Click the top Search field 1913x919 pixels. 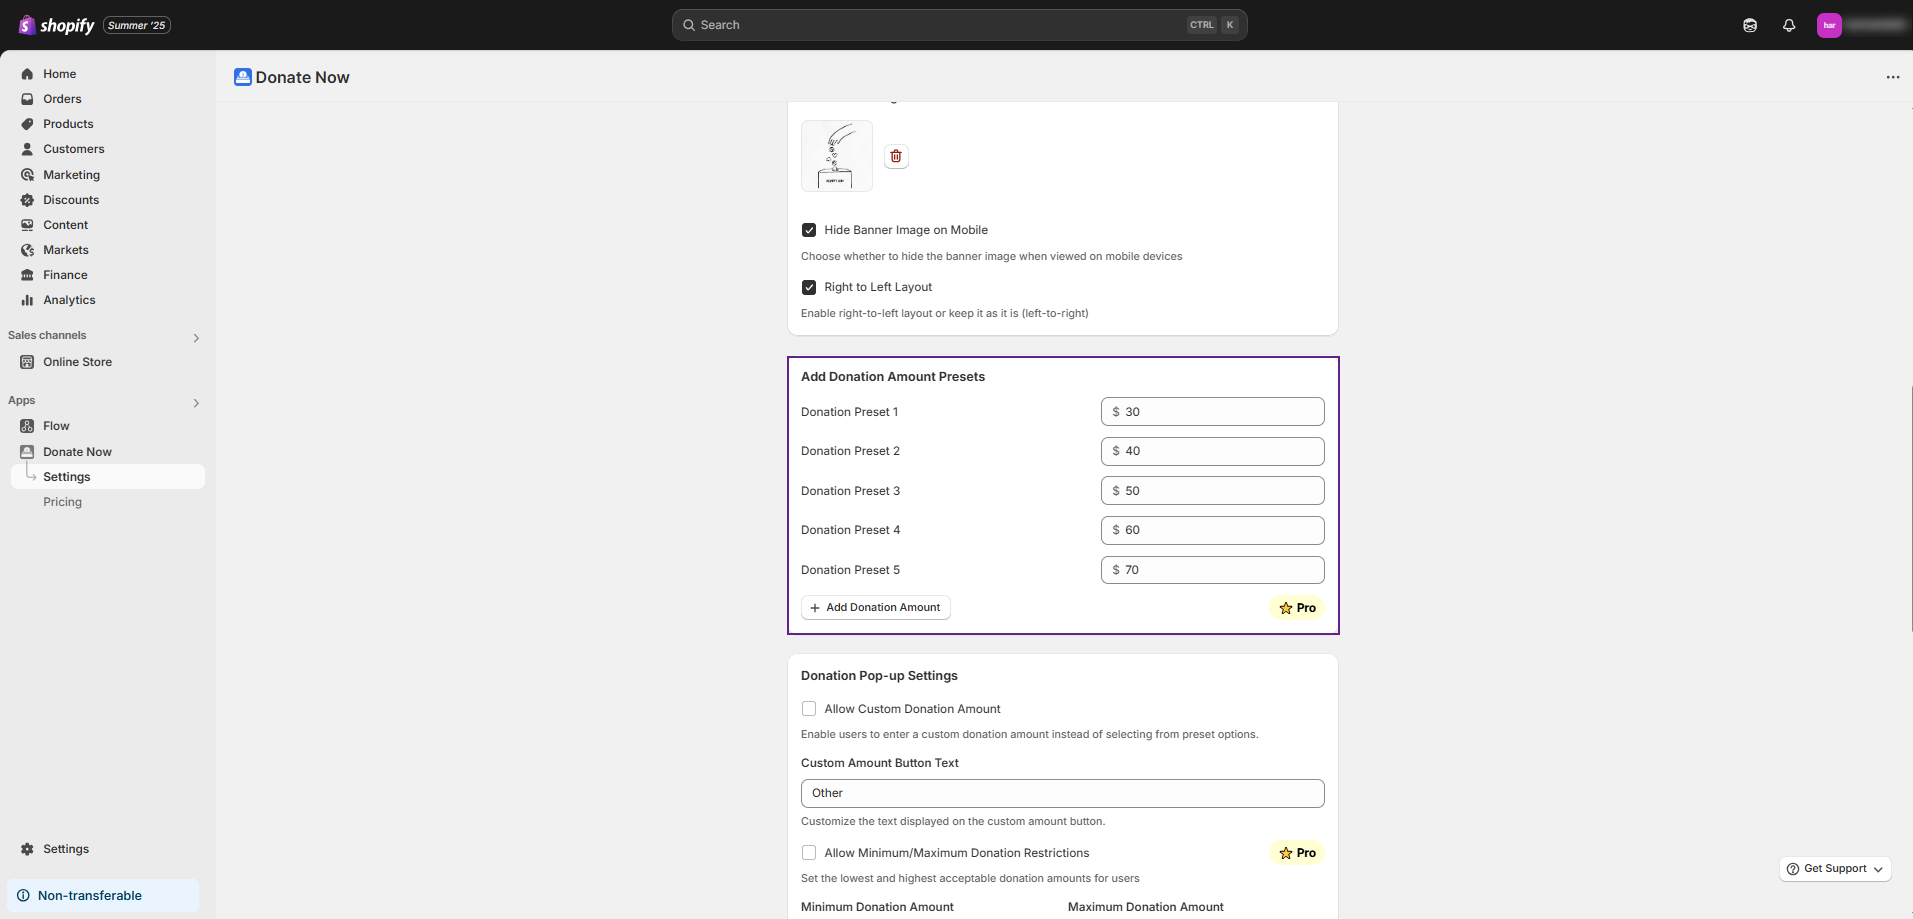960,25
